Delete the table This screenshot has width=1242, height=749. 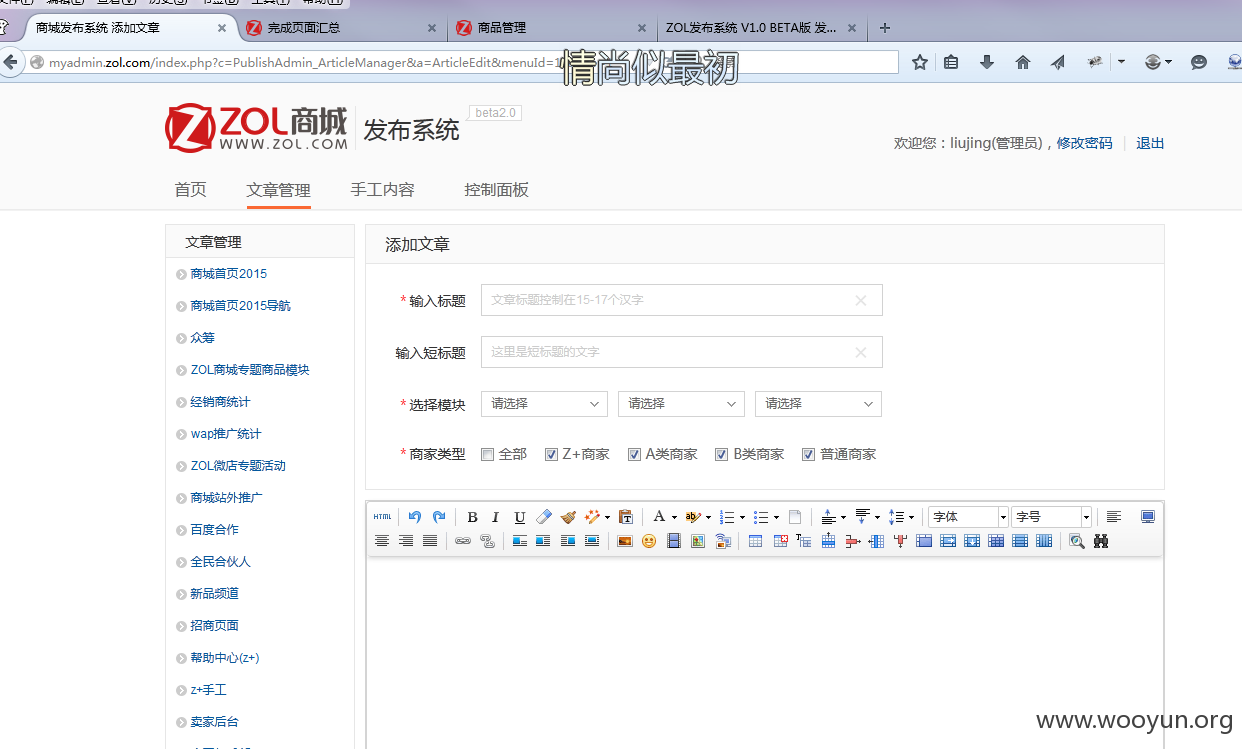pos(780,541)
